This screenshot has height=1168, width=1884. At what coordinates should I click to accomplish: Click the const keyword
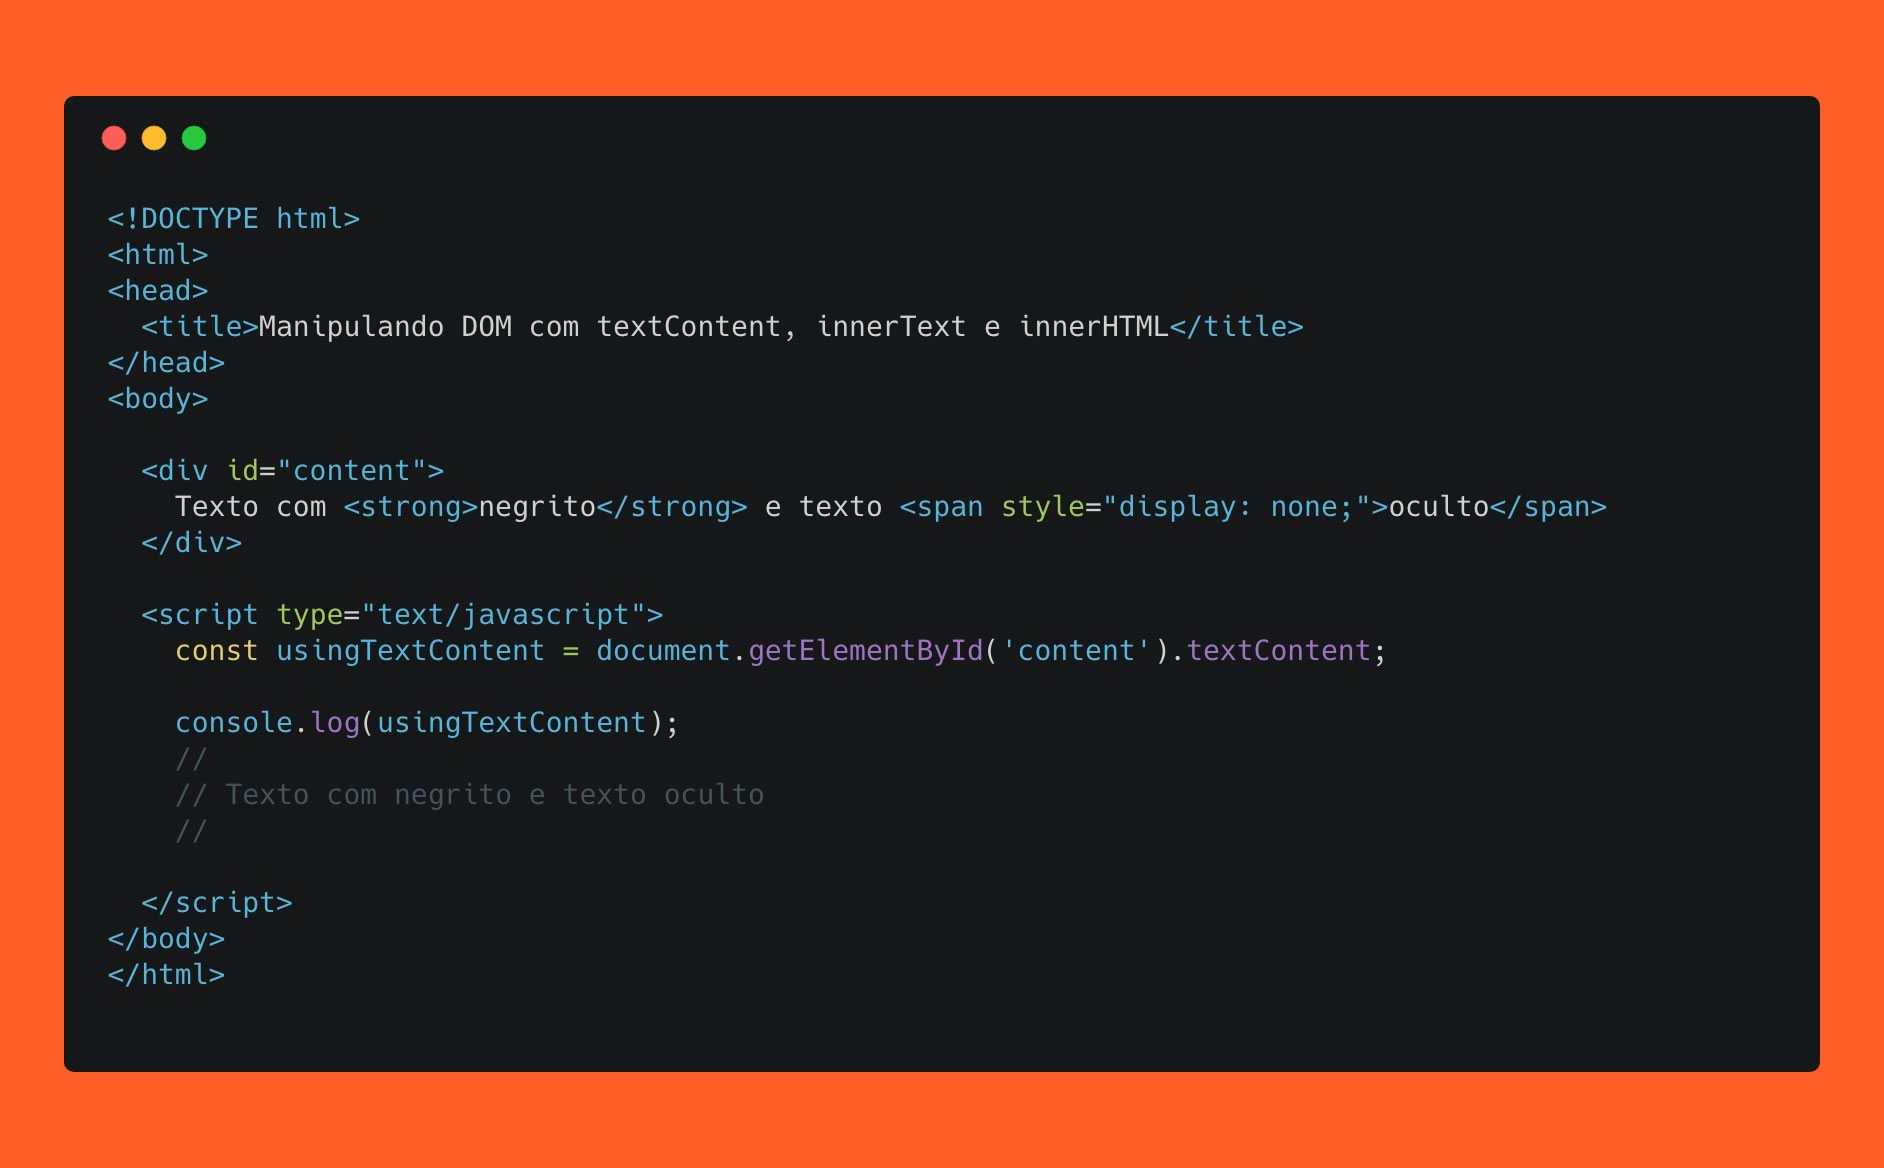coord(216,651)
